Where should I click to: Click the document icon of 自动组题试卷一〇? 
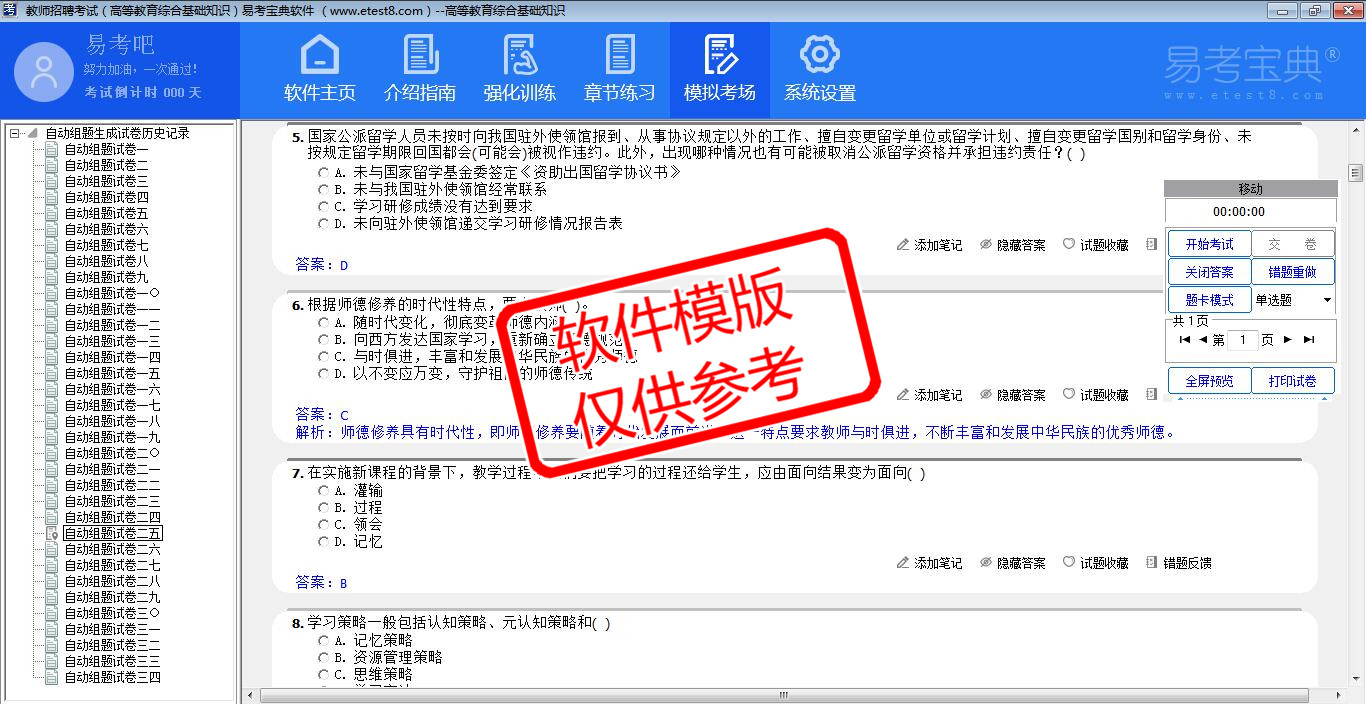(52, 293)
